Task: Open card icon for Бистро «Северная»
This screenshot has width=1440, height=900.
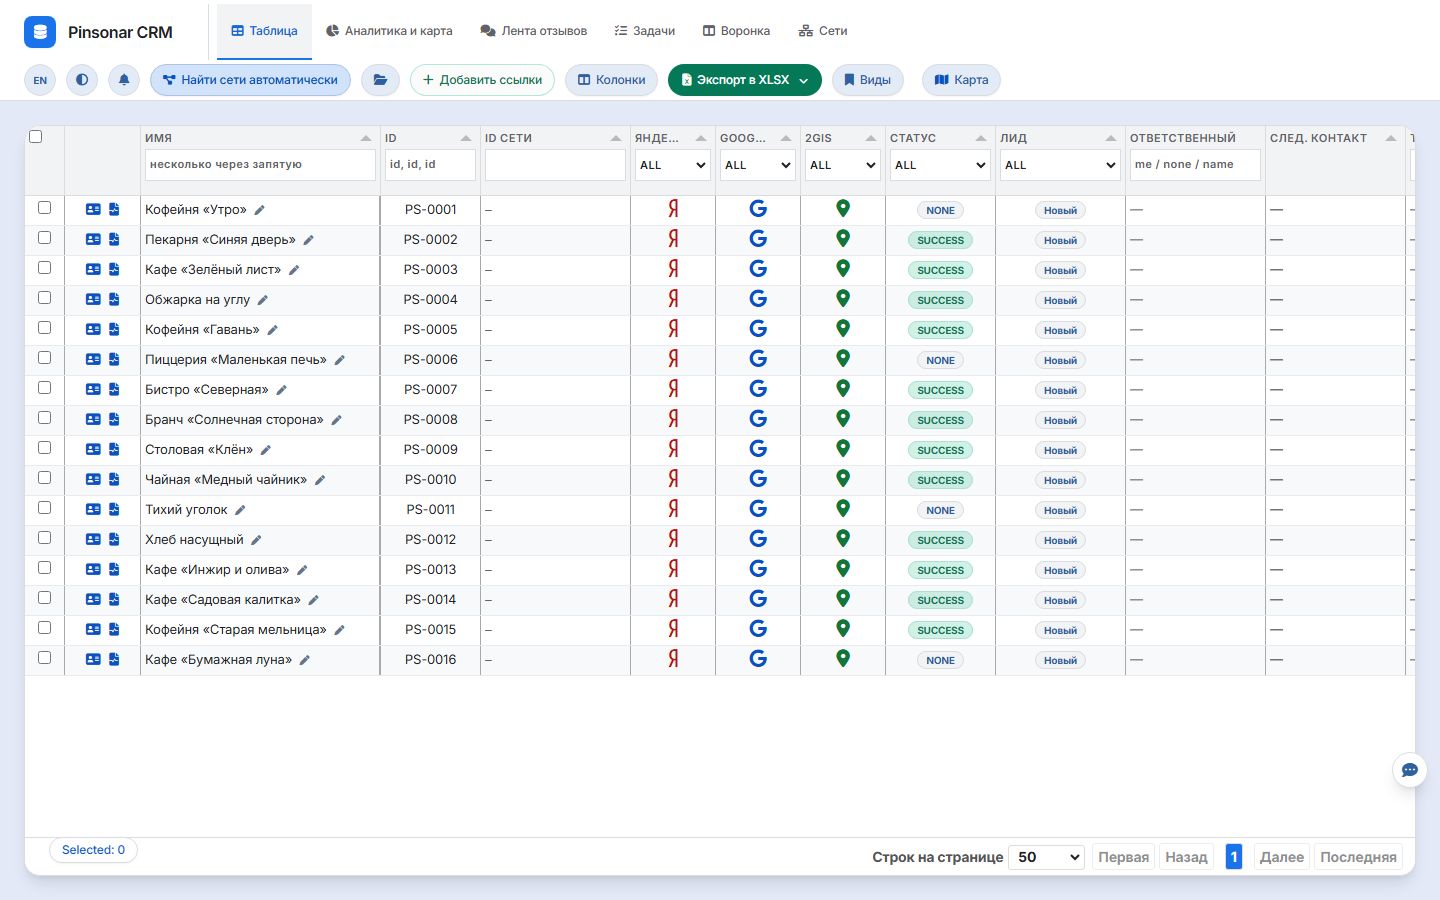Action: 93,390
